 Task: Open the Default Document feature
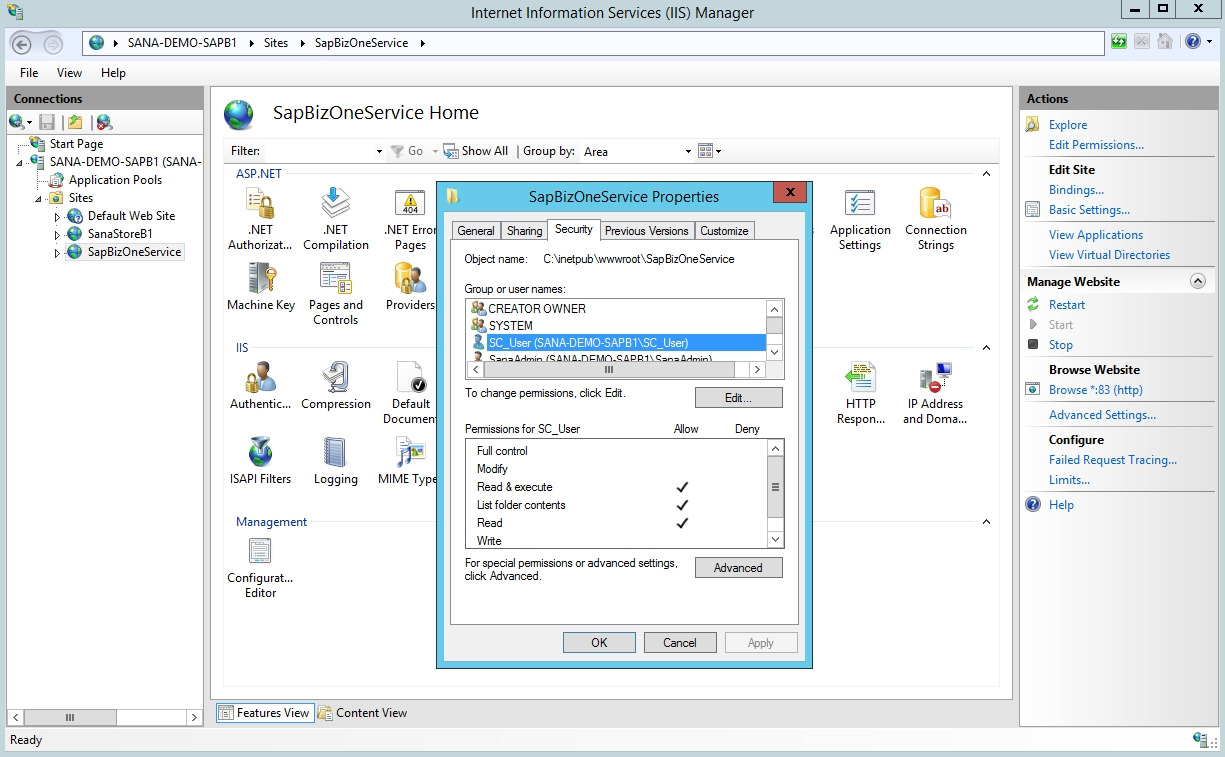pyautogui.click(x=410, y=393)
